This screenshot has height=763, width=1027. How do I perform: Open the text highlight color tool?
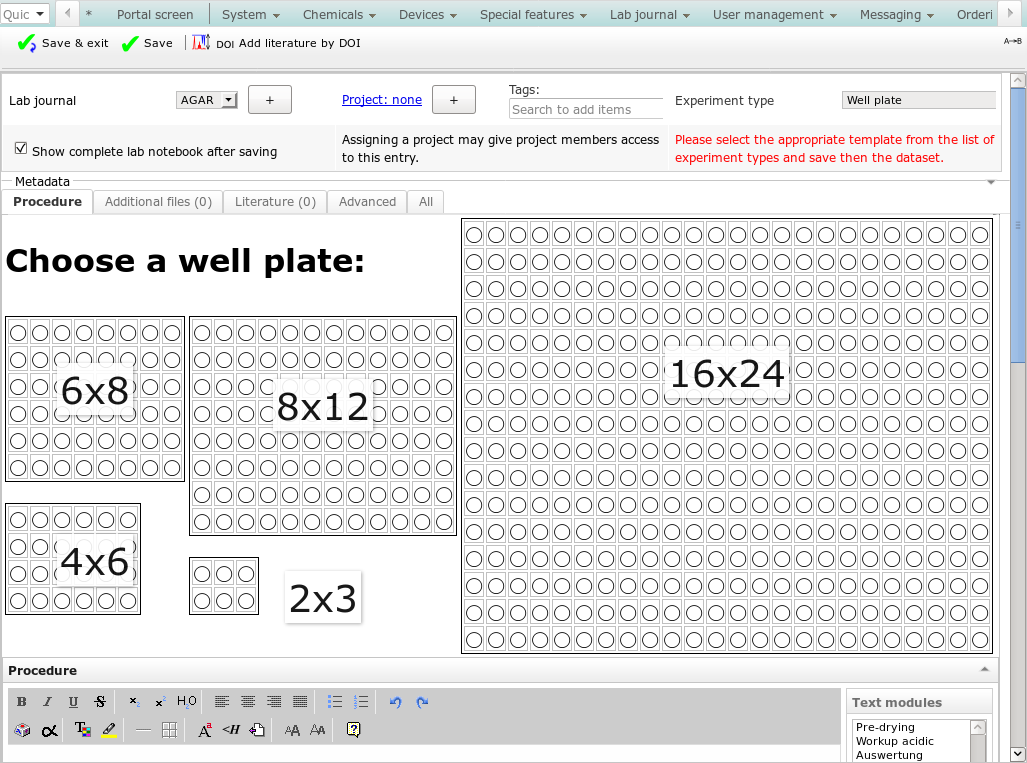pos(109,730)
